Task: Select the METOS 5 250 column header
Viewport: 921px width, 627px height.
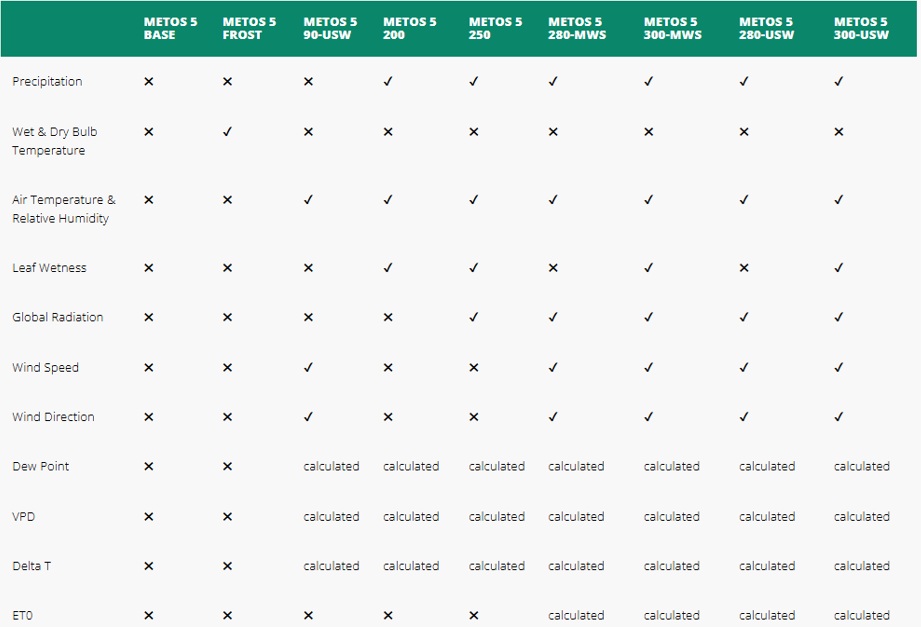Action: [495, 28]
